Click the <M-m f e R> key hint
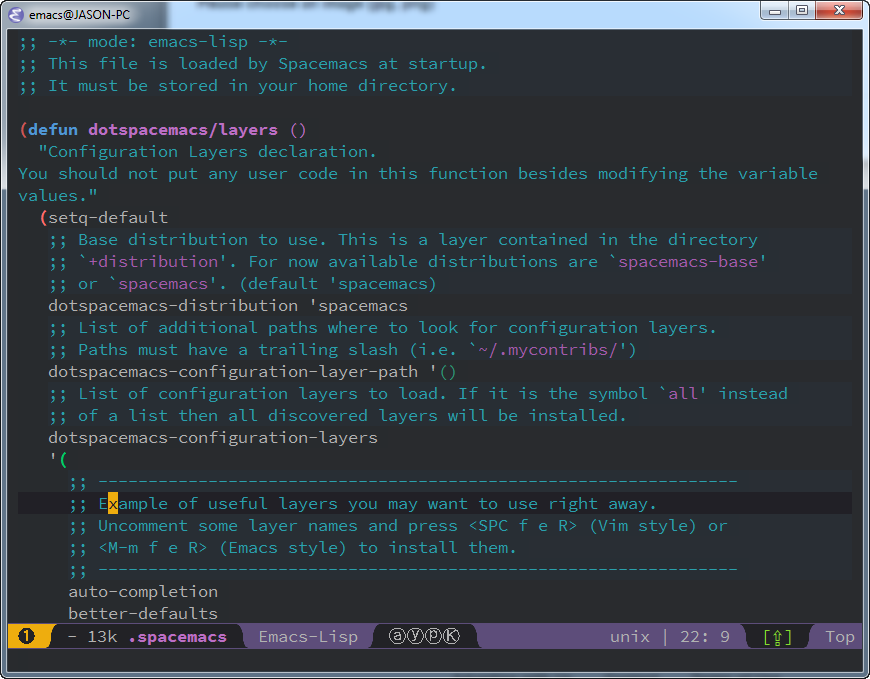Viewport: 870px width, 679px height. click(x=153, y=548)
